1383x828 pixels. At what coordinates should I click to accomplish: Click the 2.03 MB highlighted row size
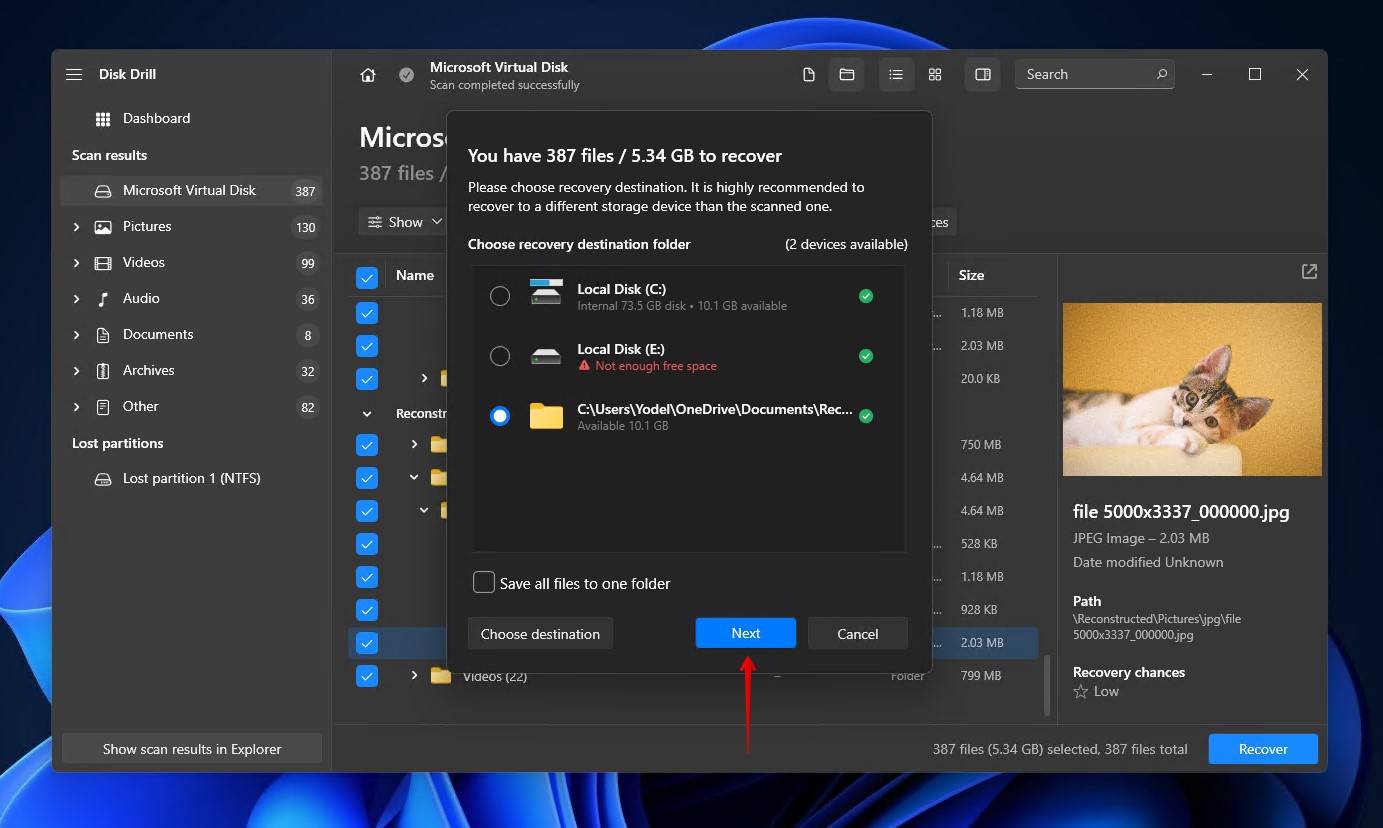(x=981, y=643)
